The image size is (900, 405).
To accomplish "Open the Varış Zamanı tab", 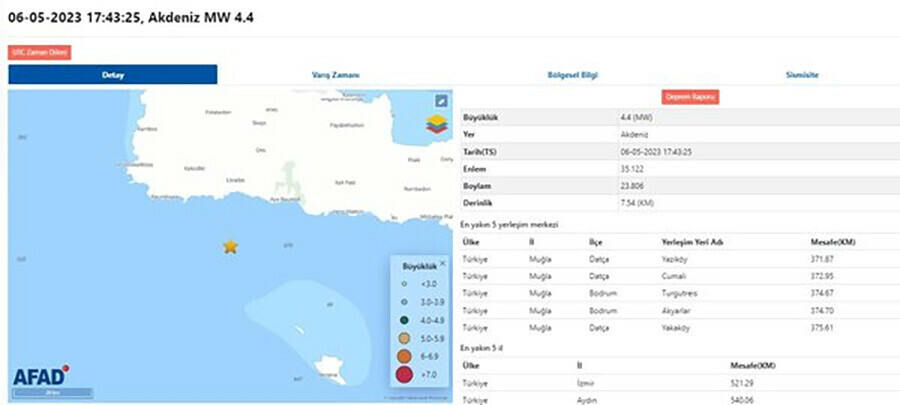I will [x=338, y=75].
